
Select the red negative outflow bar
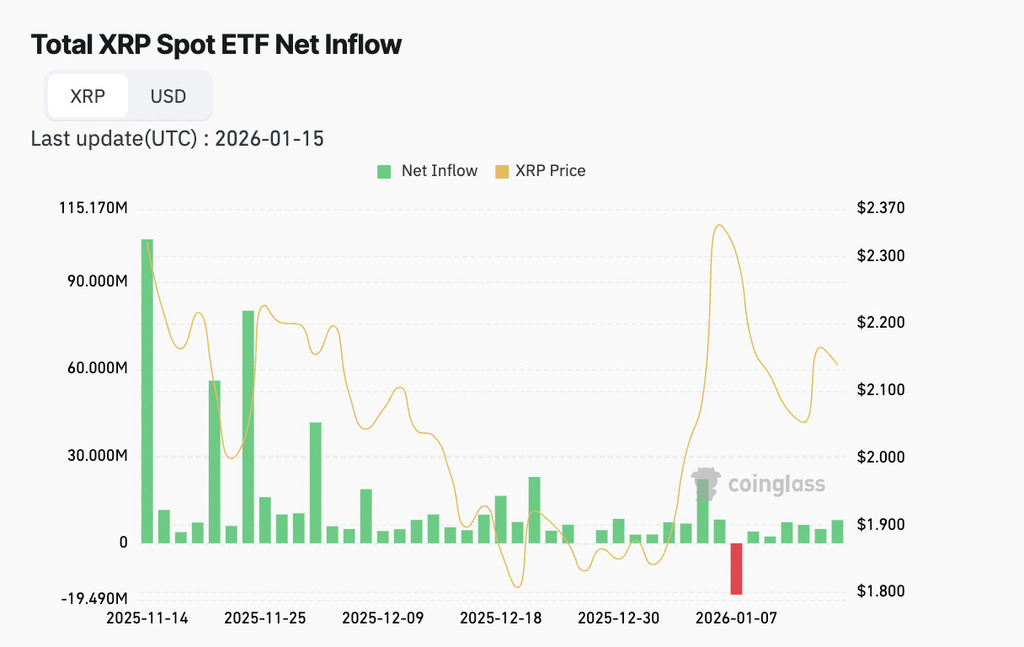point(736,568)
